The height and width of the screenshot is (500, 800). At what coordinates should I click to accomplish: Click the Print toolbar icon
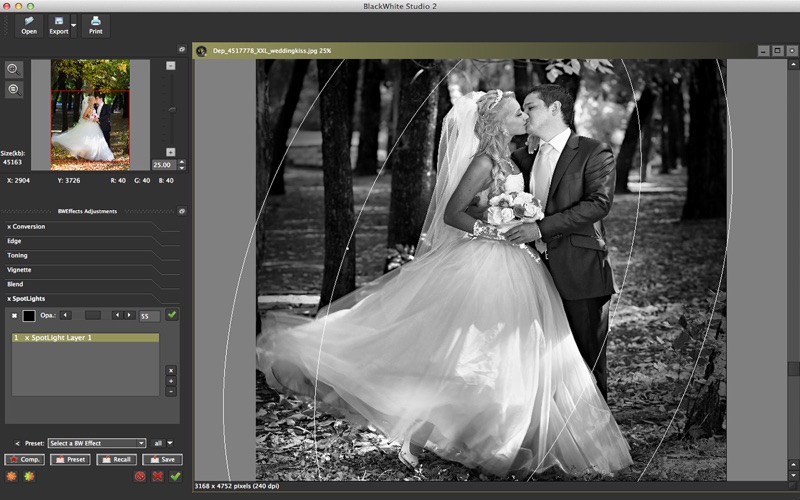[95, 26]
